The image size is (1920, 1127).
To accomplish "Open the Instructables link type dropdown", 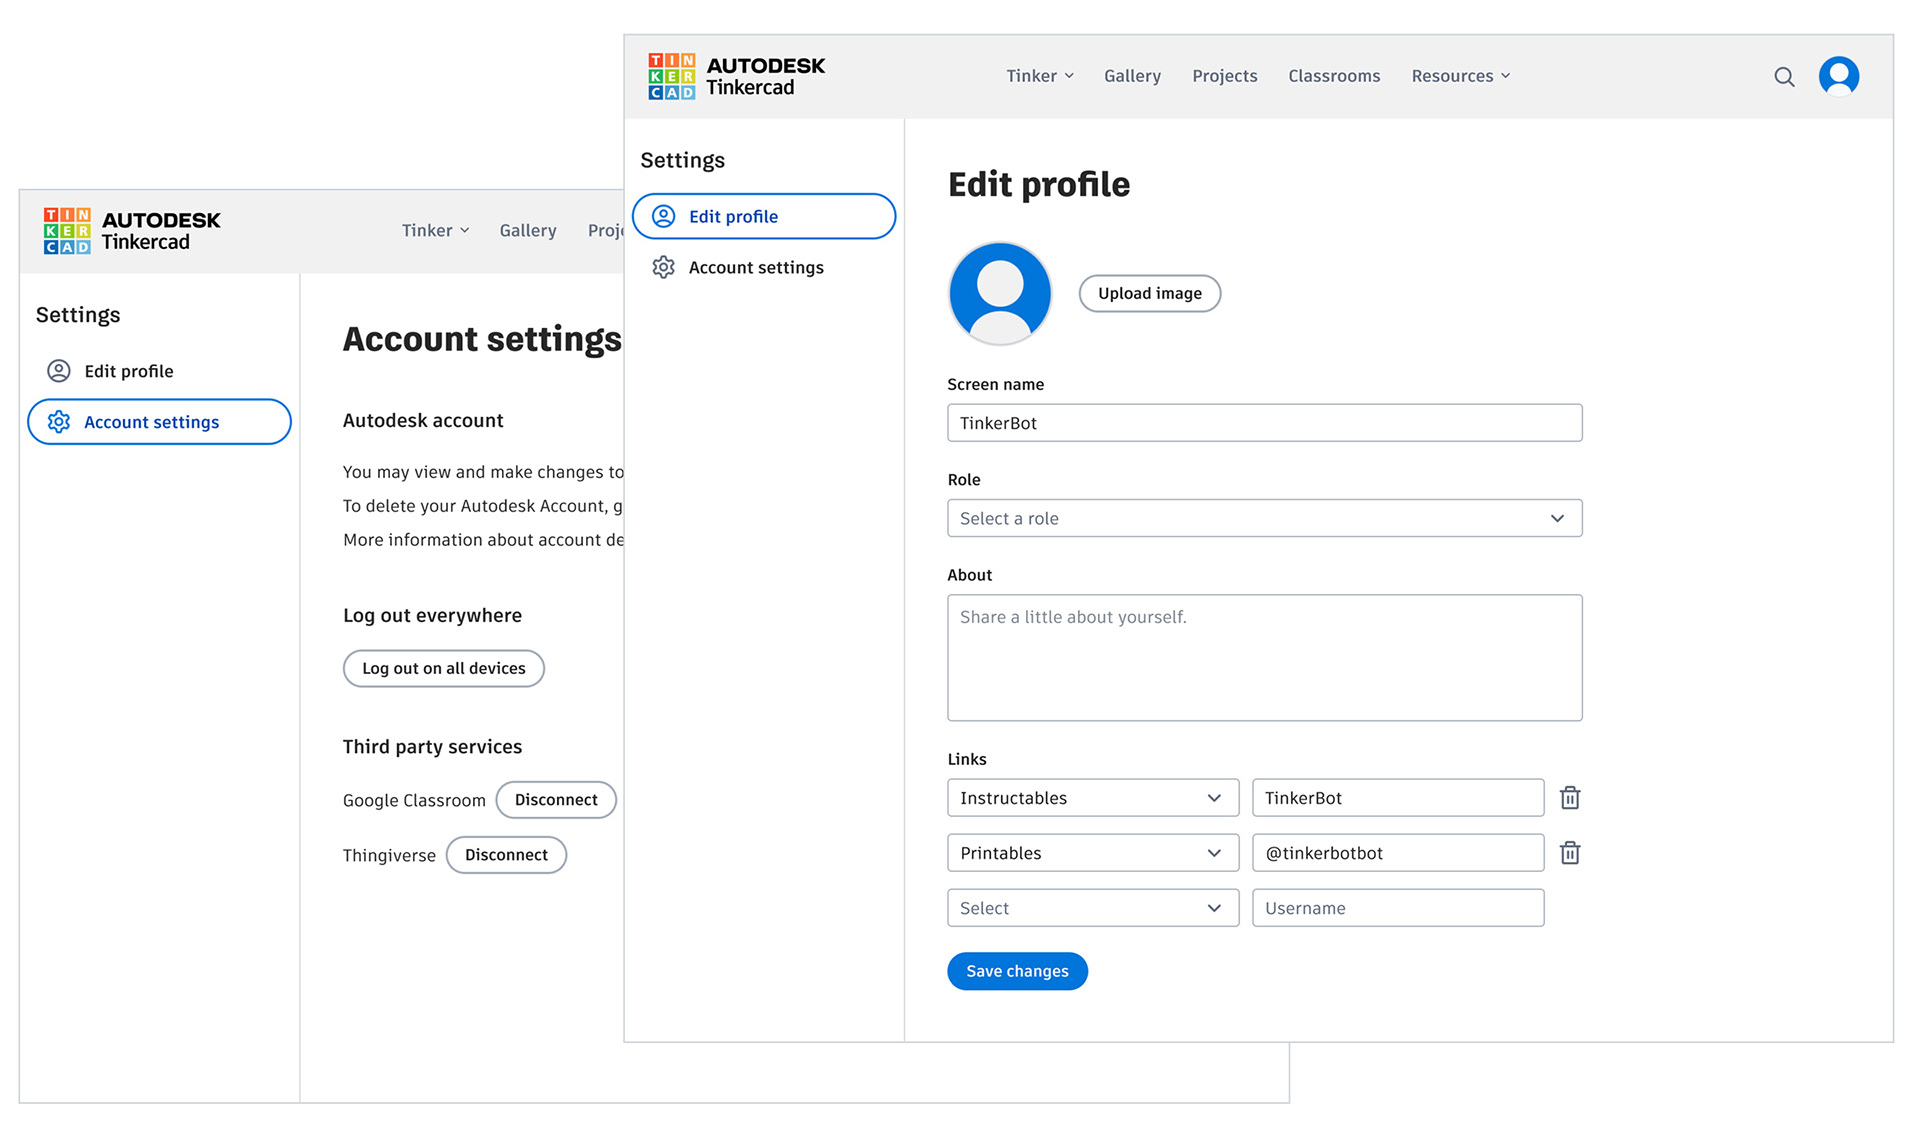I will coord(1092,798).
